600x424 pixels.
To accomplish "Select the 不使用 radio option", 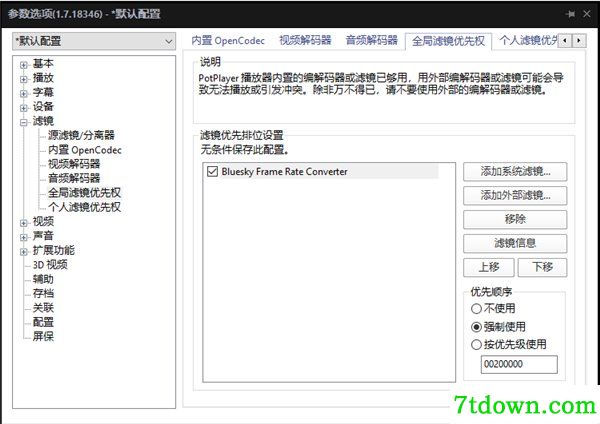I will click(493, 308).
